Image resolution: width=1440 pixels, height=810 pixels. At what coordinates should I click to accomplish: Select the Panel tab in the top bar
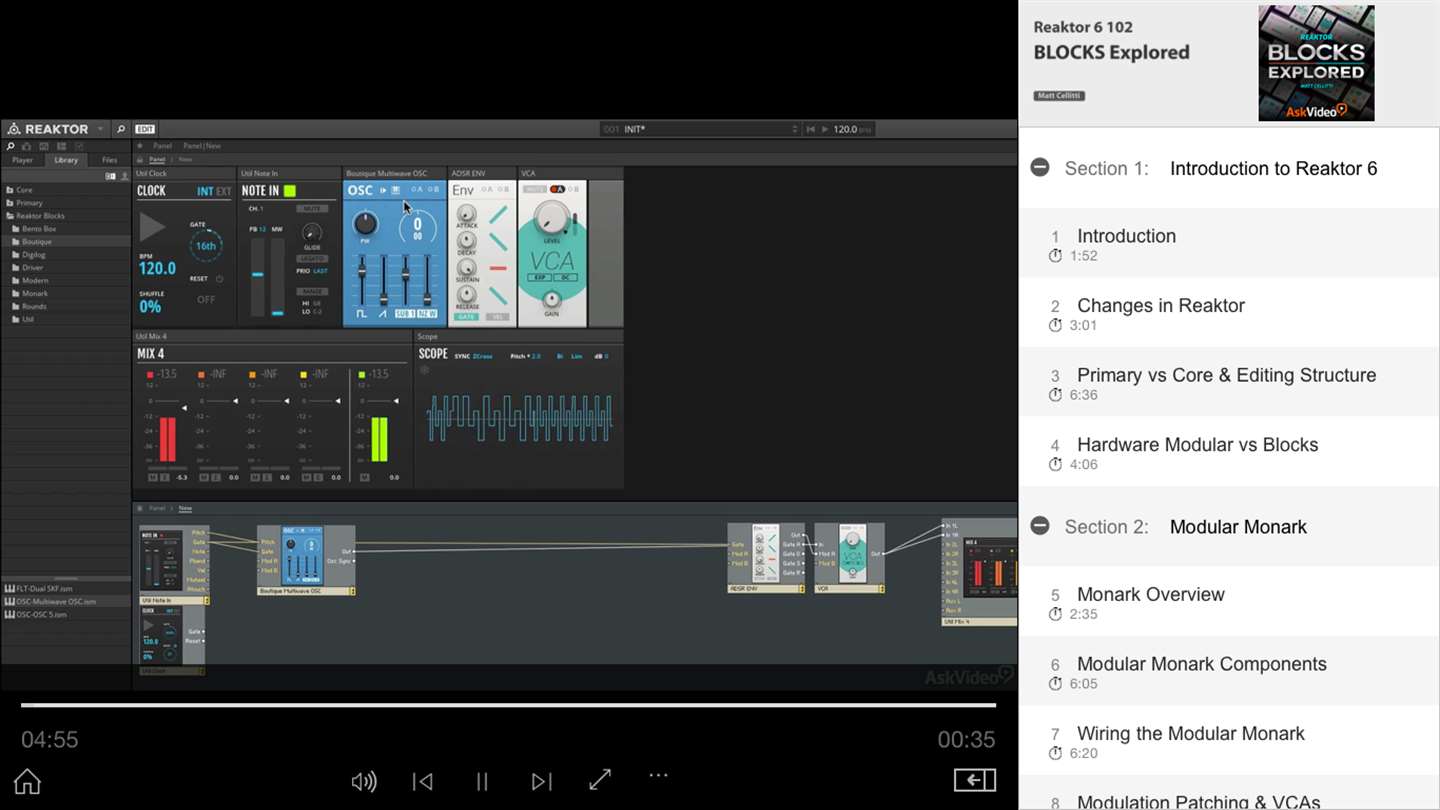(x=162, y=146)
